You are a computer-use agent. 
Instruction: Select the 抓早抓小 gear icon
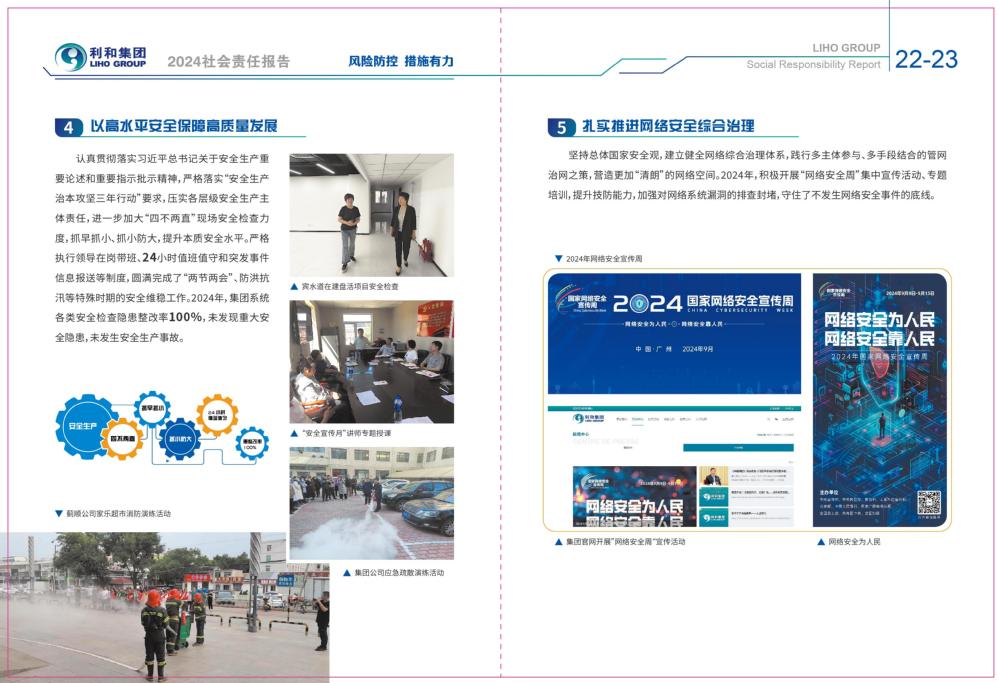pos(152,408)
